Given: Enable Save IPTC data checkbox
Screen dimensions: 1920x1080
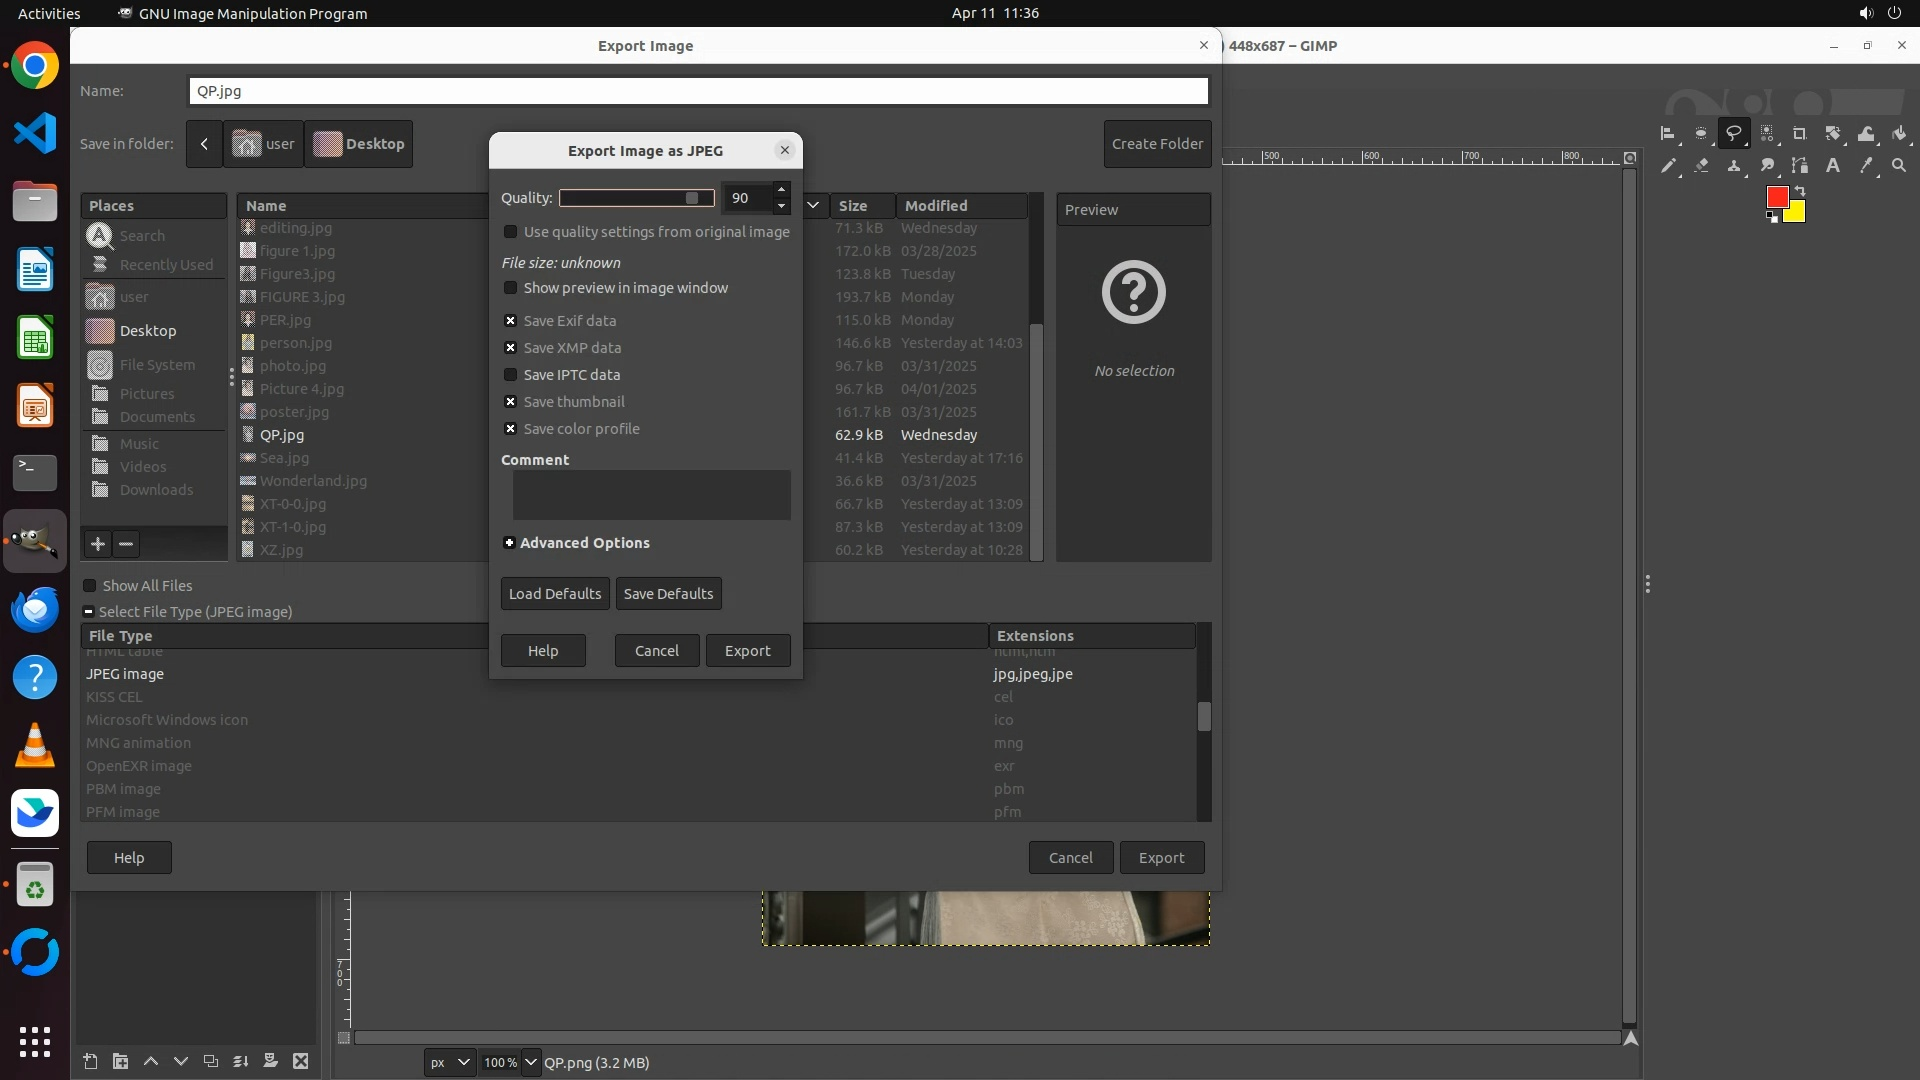Looking at the screenshot, I should (511, 375).
